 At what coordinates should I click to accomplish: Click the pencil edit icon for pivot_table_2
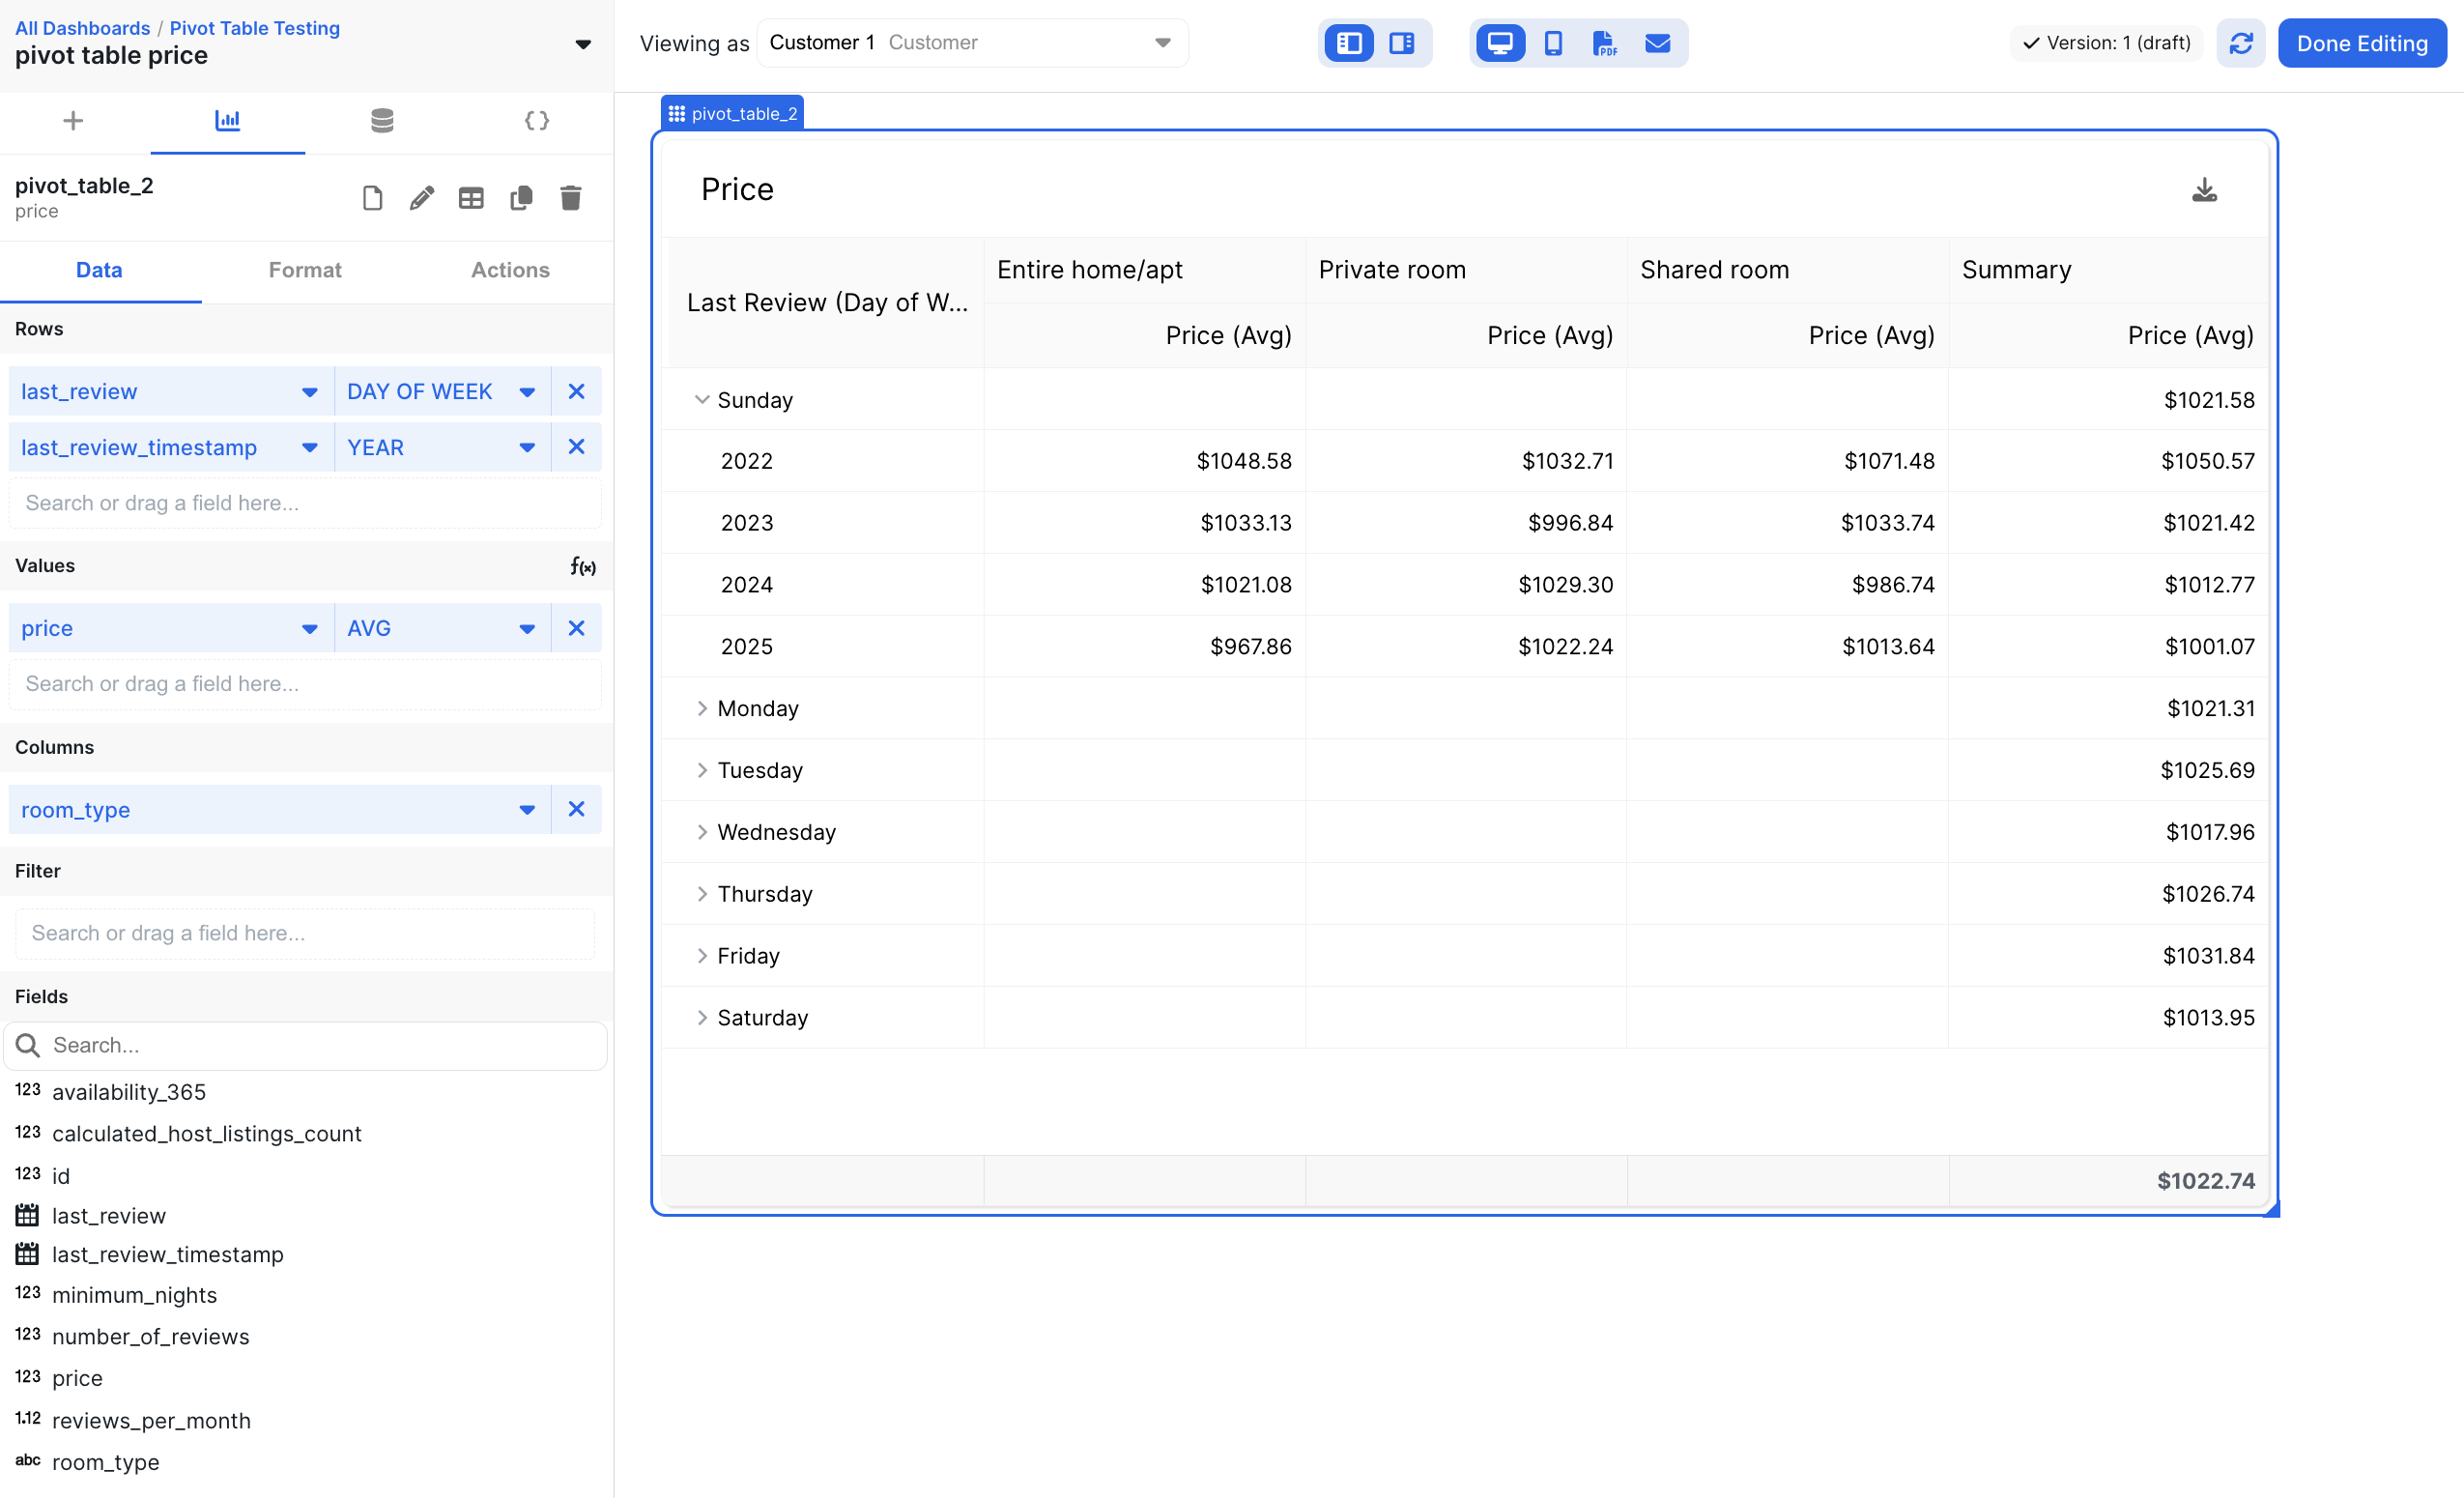click(x=421, y=198)
